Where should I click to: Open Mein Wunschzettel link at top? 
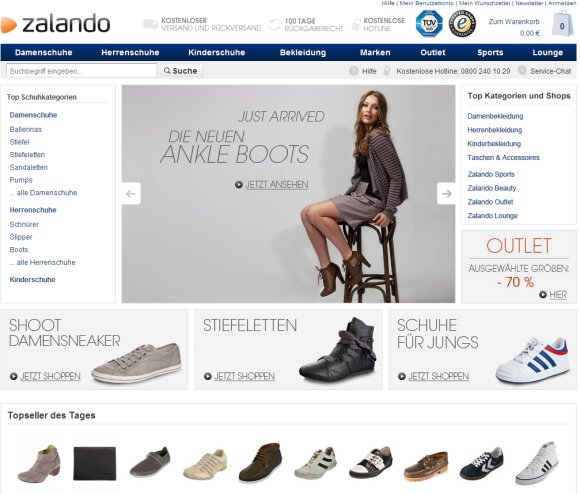tap(484, 3)
